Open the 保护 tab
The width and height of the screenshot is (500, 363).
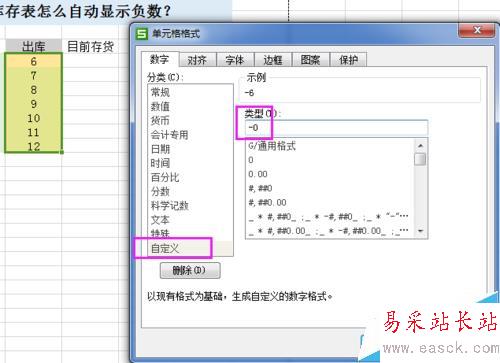coord(348,60)
